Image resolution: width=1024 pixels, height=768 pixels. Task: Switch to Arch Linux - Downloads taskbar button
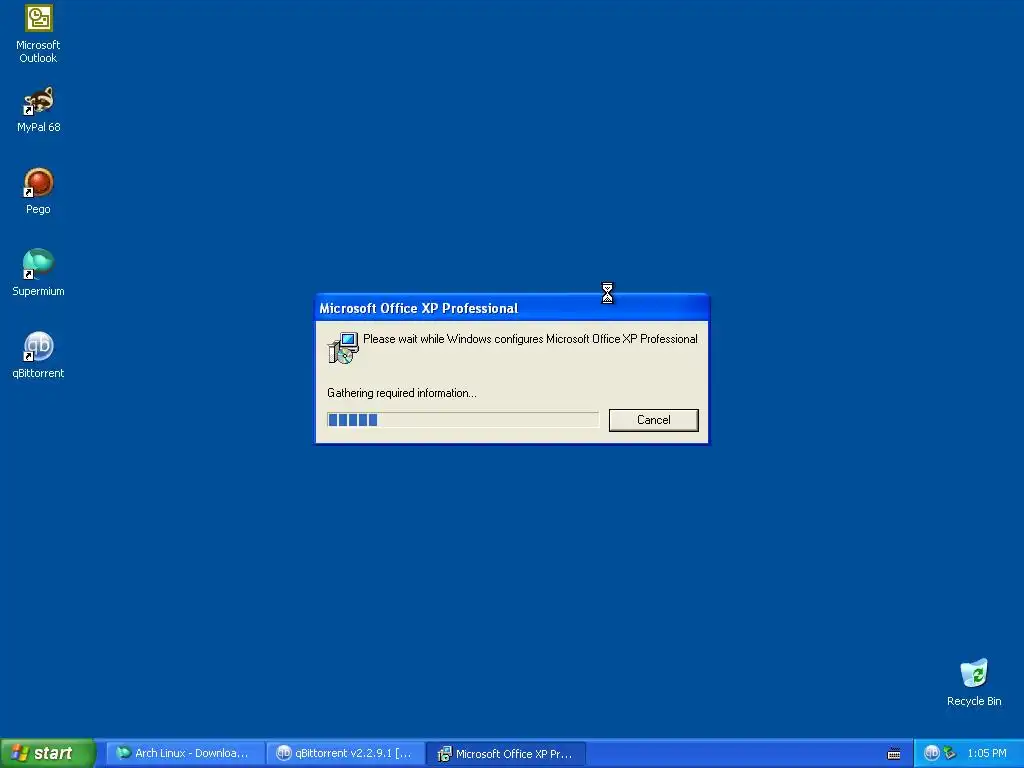click(184, 753)
